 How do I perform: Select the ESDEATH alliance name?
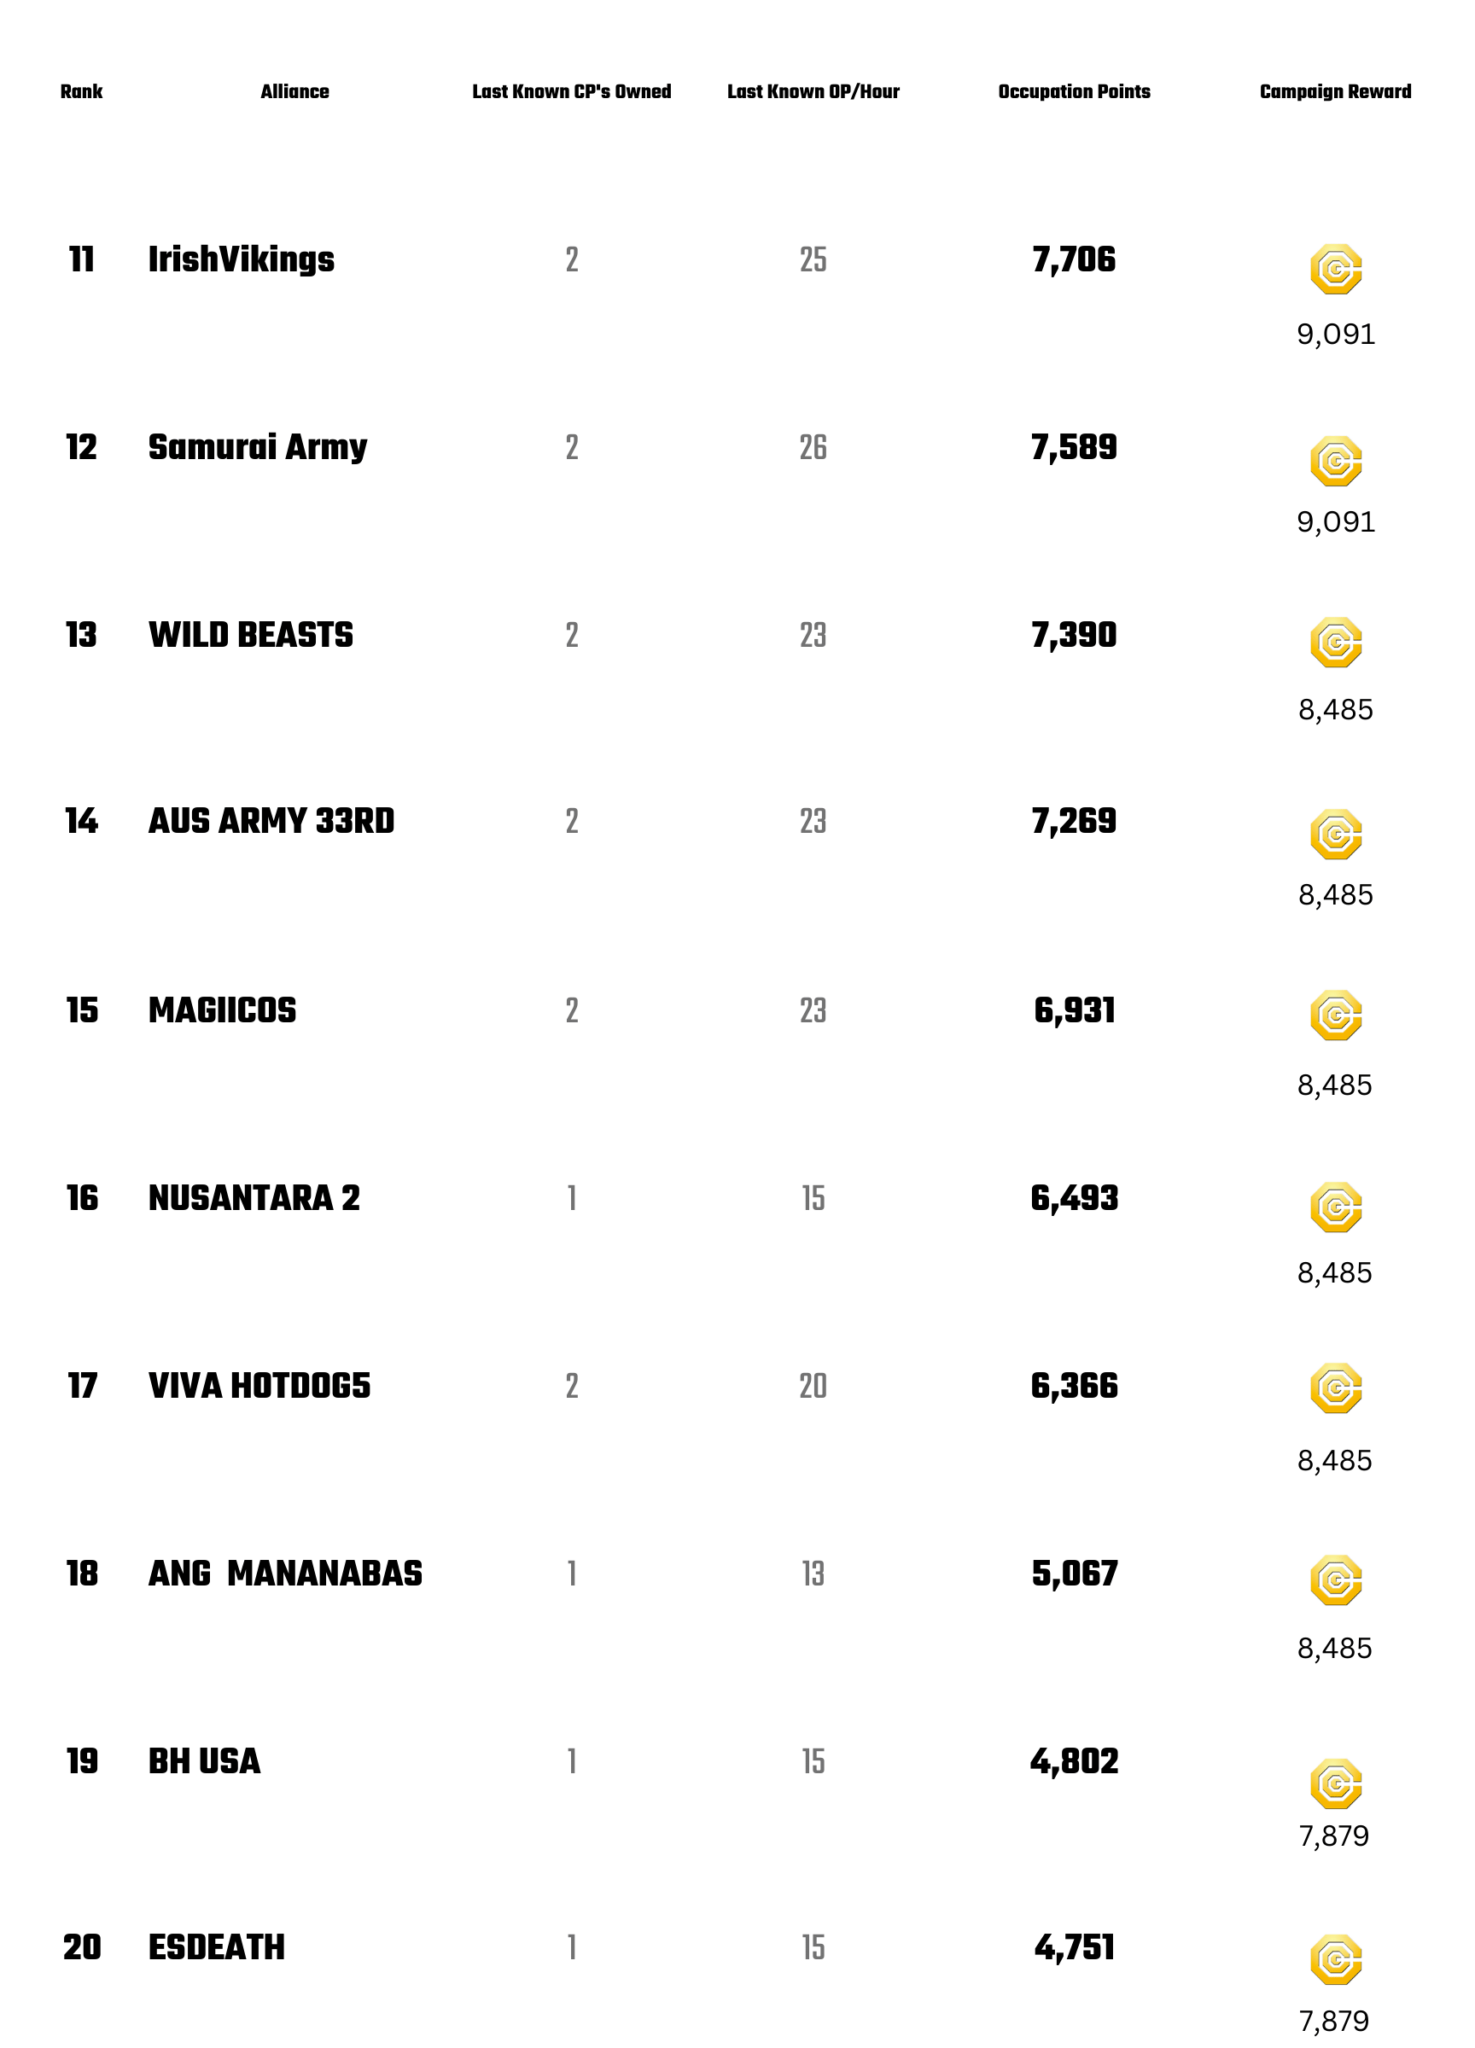(216, 1947)
